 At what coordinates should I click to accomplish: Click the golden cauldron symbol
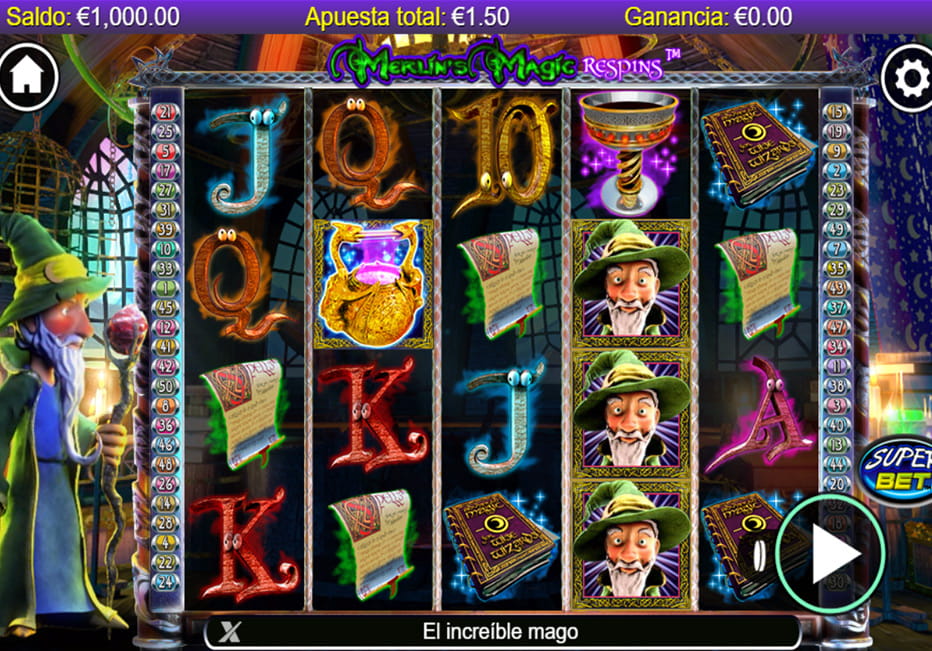click(373, 284)
